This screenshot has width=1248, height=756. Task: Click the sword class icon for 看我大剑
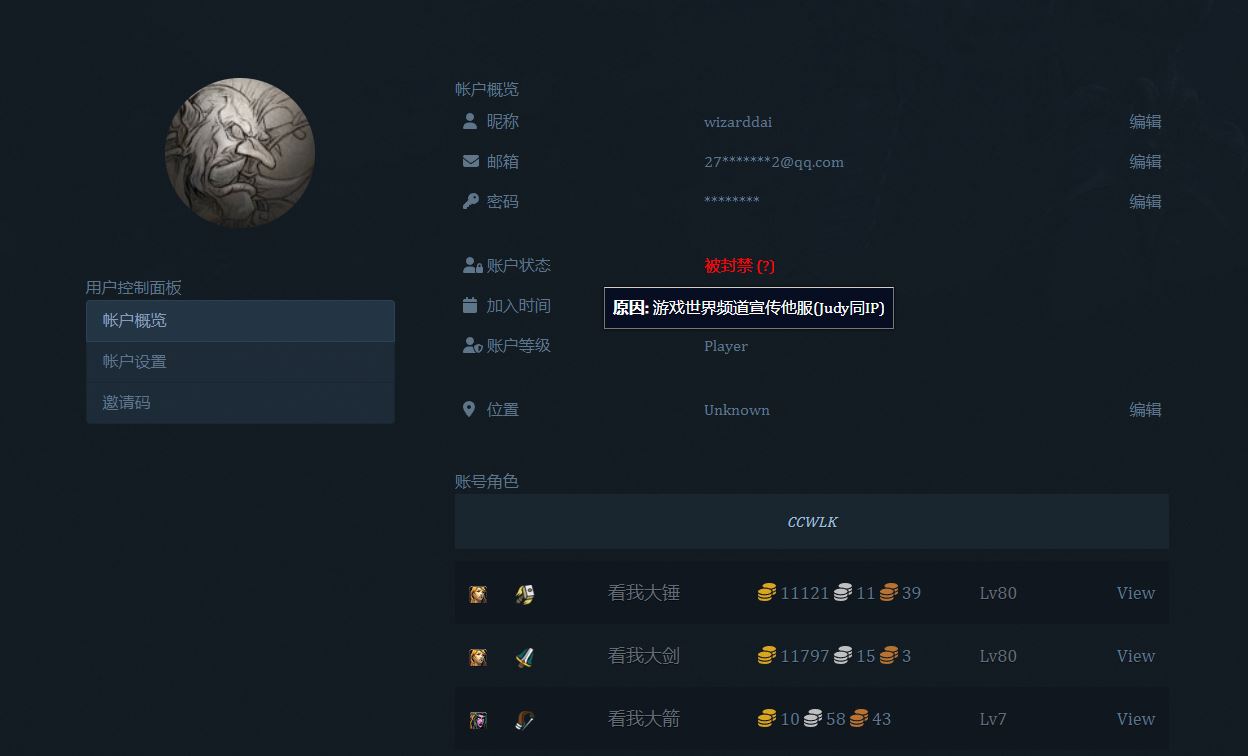[x=525, y=657]
